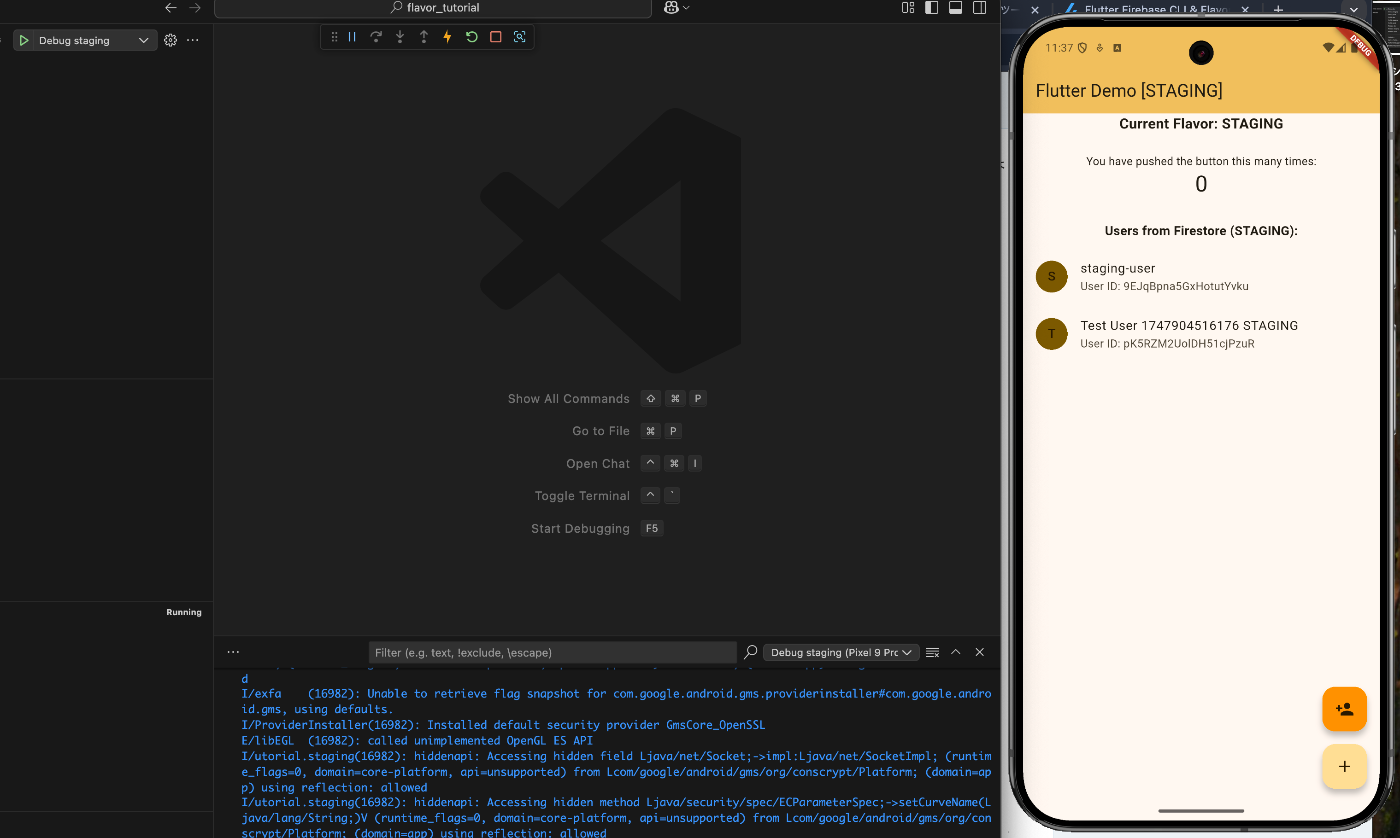This screenshot has height=838, width=1400.
Task: Select the staging-user list item in emulator
Action: (1201, 277)
